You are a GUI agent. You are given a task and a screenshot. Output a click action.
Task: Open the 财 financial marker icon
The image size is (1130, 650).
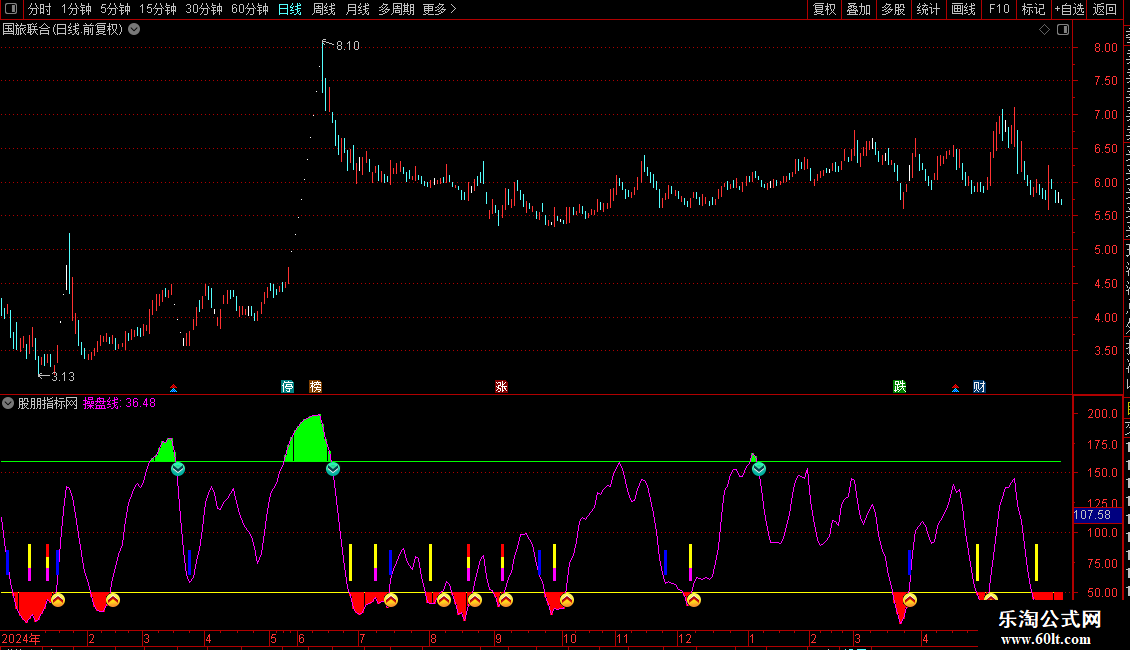(979, 387)
